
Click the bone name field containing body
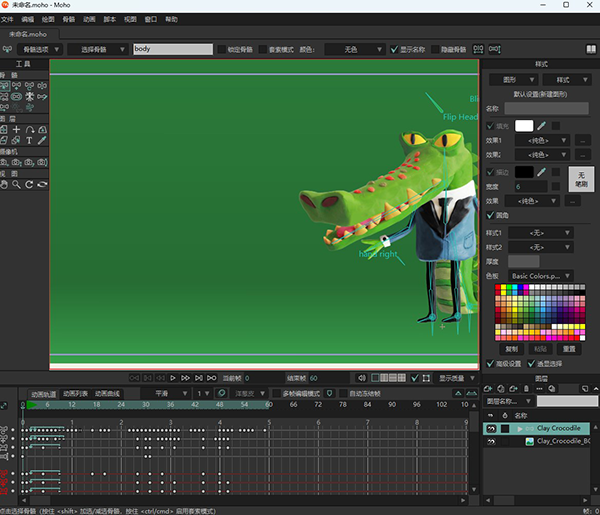point(173,49)
